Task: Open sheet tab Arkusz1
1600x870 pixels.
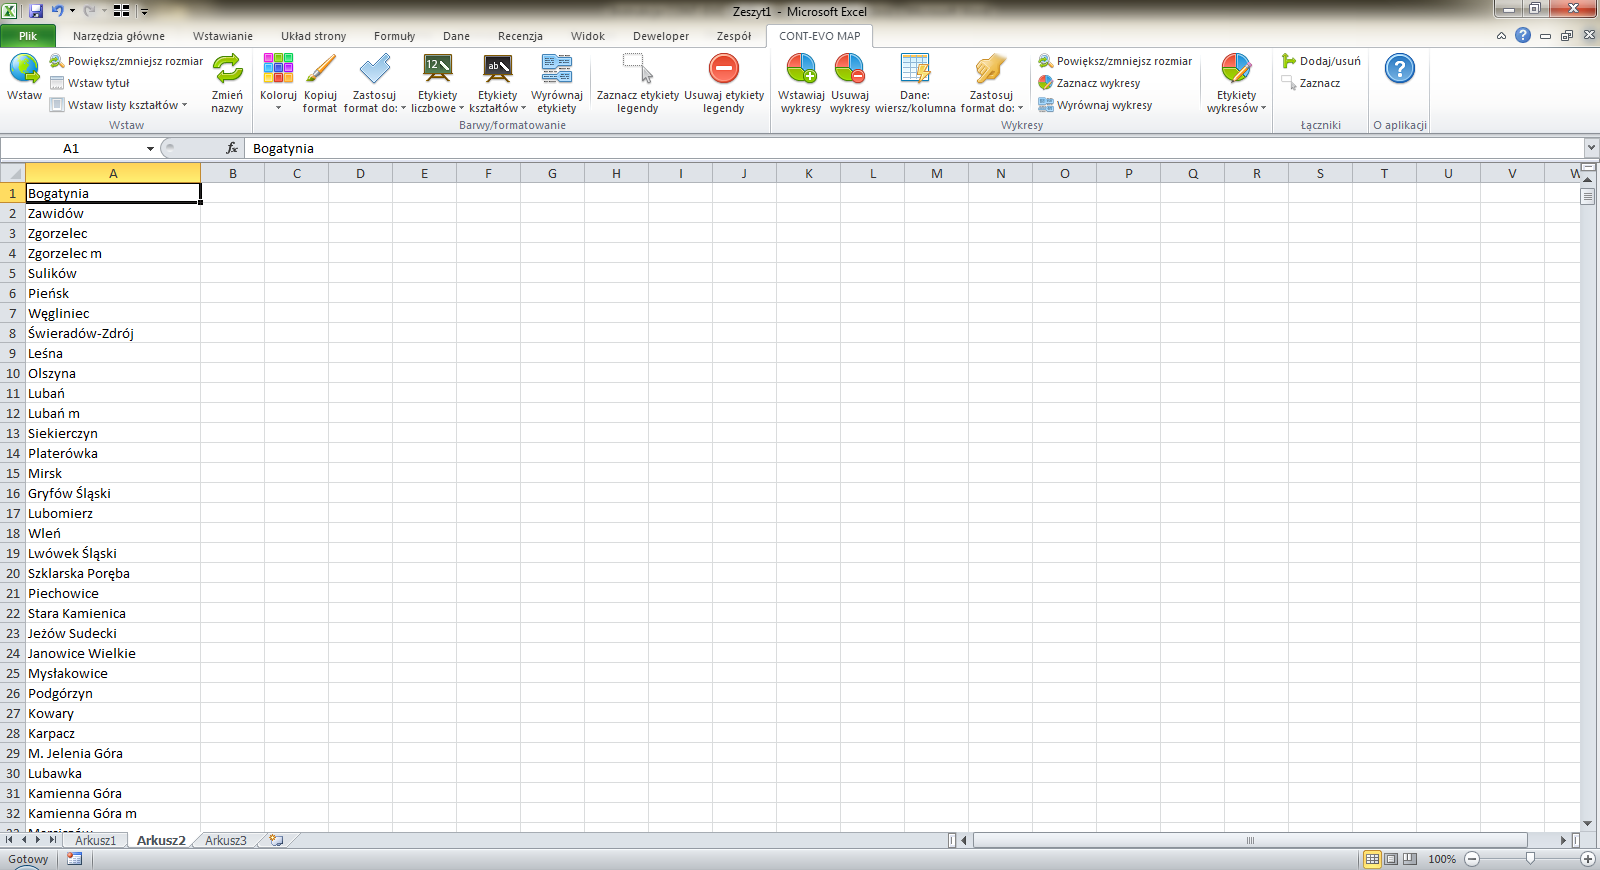Action: point(96,840)
